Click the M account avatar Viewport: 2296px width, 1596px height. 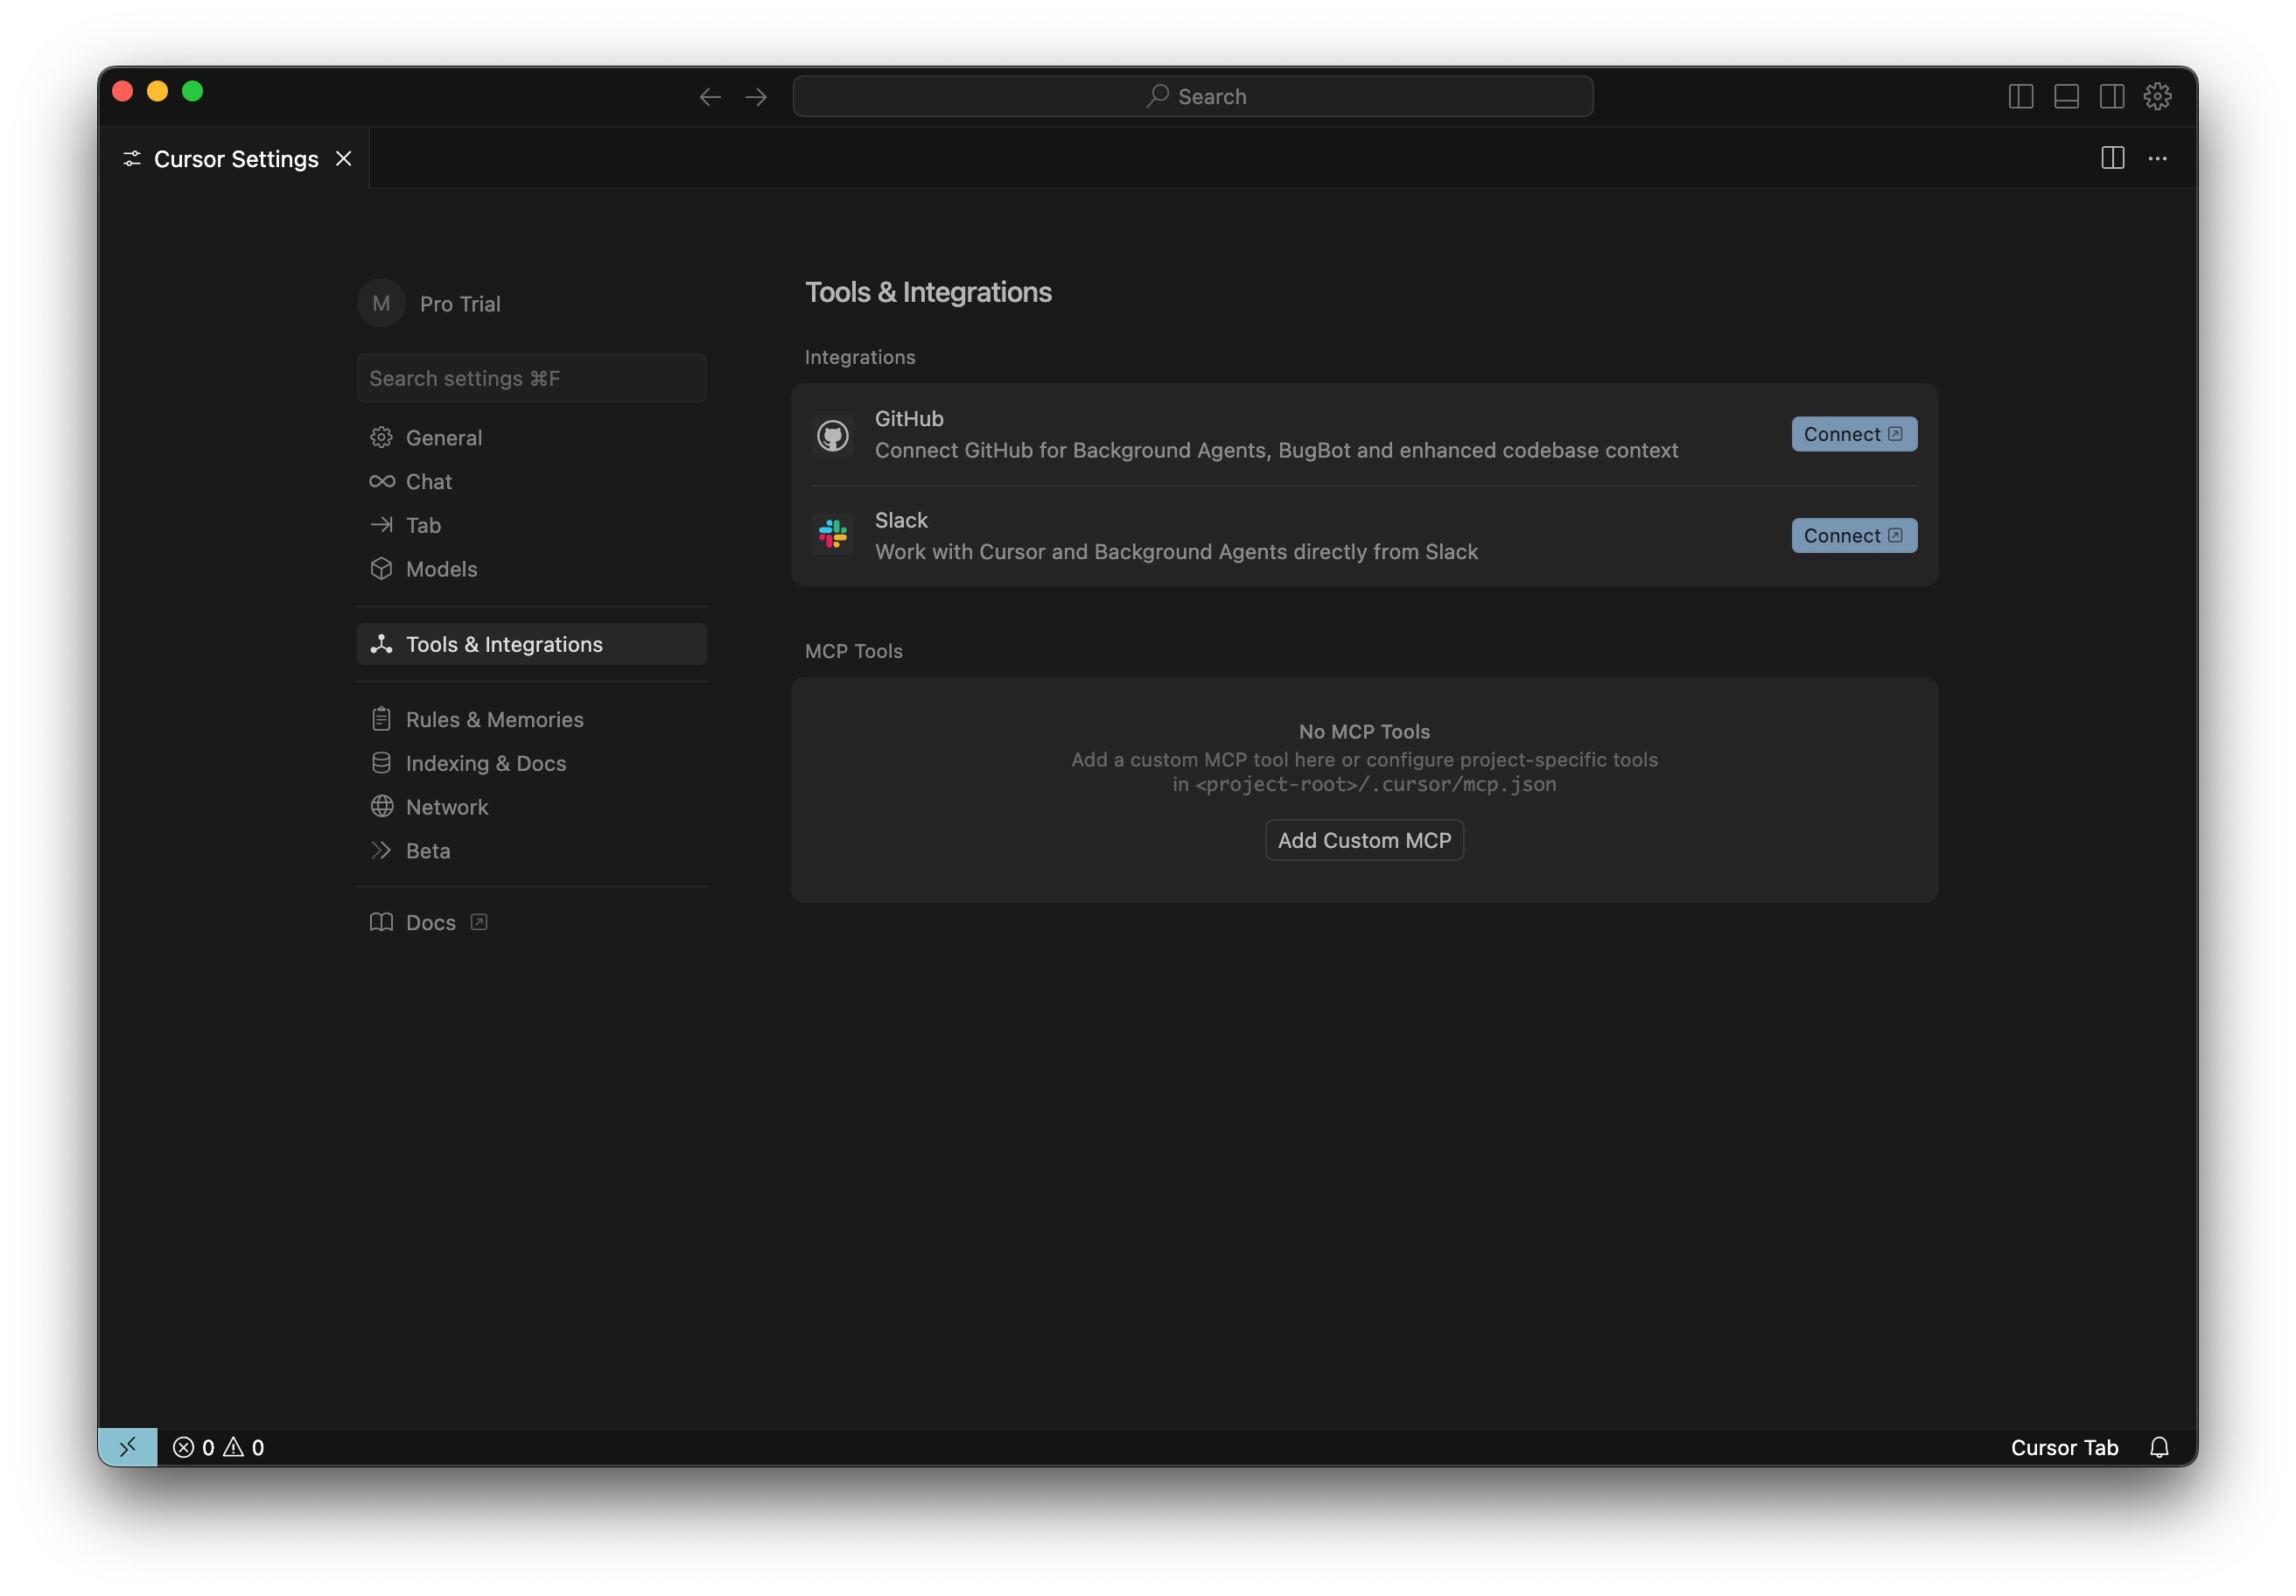(381, 303)
